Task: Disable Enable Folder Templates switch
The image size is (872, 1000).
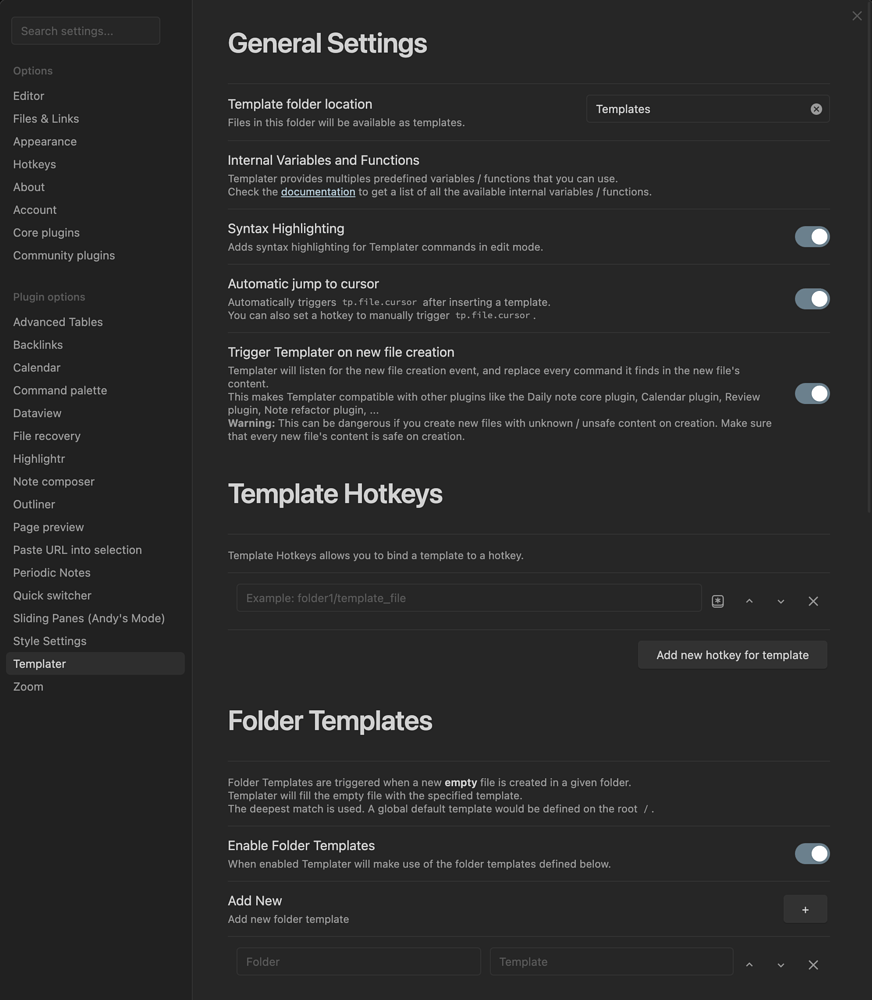Action: (x=812, y=853)
